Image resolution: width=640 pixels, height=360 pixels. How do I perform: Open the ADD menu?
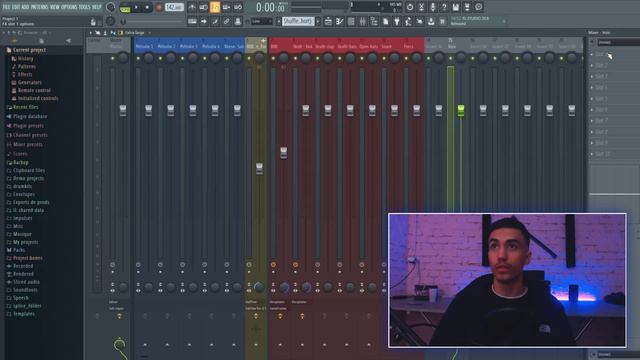(x=25, y=7)
